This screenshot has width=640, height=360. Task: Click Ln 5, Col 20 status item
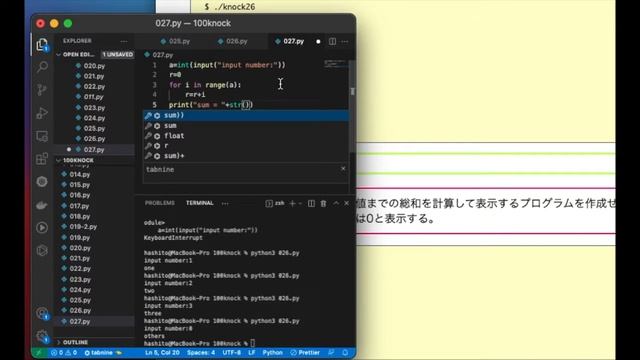pyautogui.click(x=162, y=353)
